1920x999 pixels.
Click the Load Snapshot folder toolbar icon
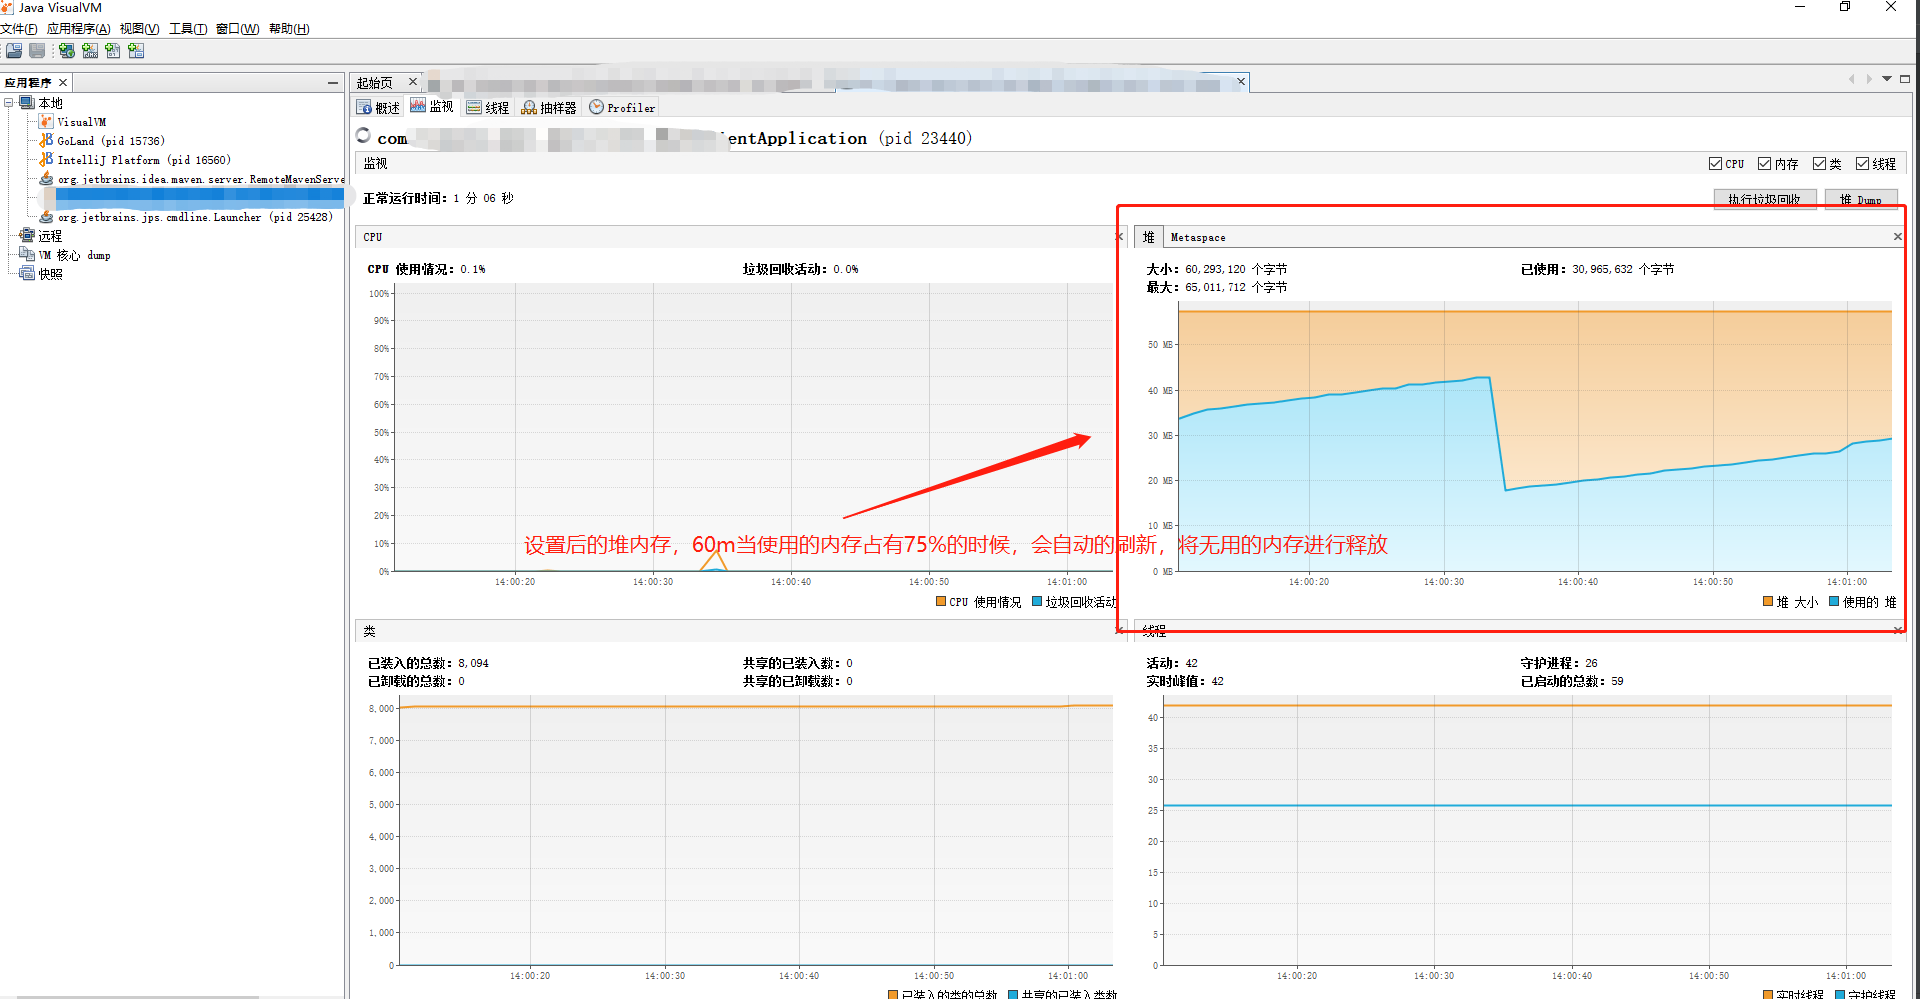pos(13,50)
